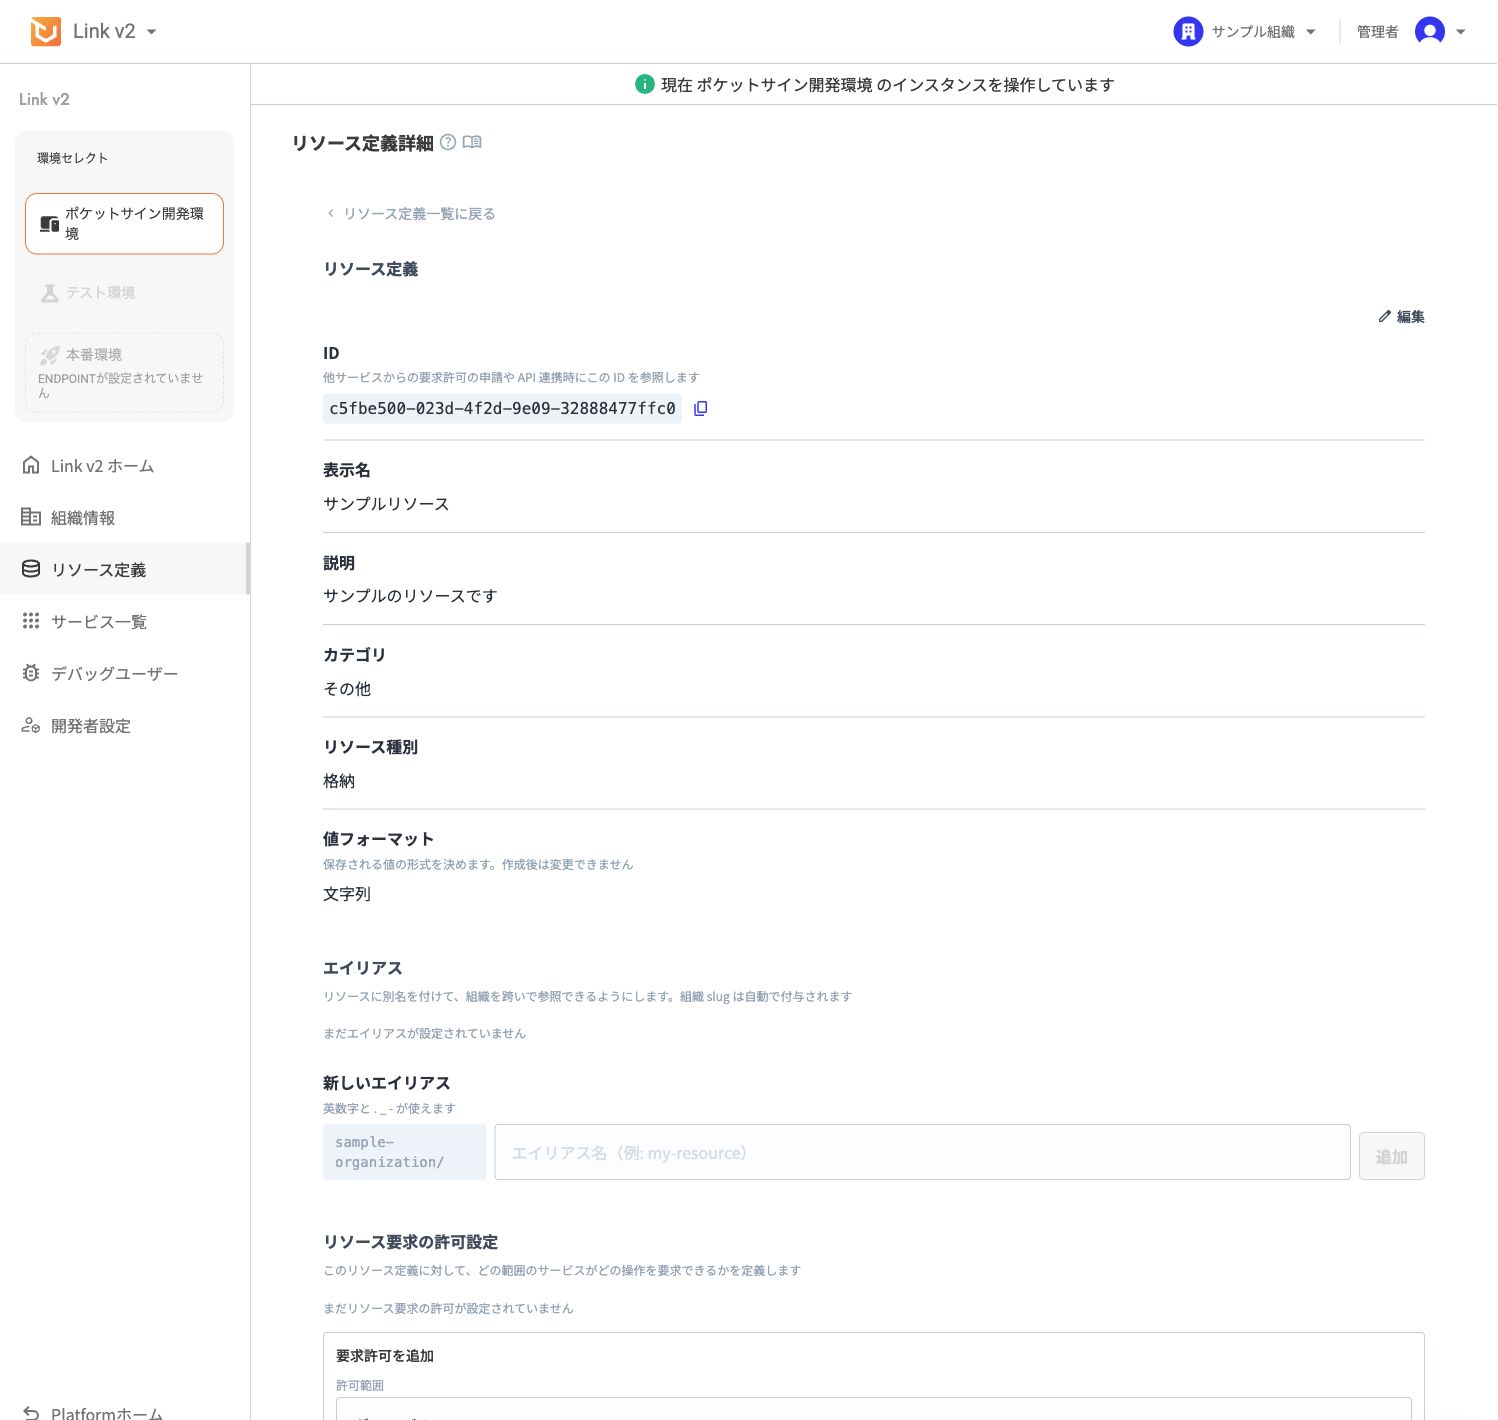The image size is (1498, 1420).
Task: Copy the resource ID with copy icon
Action: 701,408
